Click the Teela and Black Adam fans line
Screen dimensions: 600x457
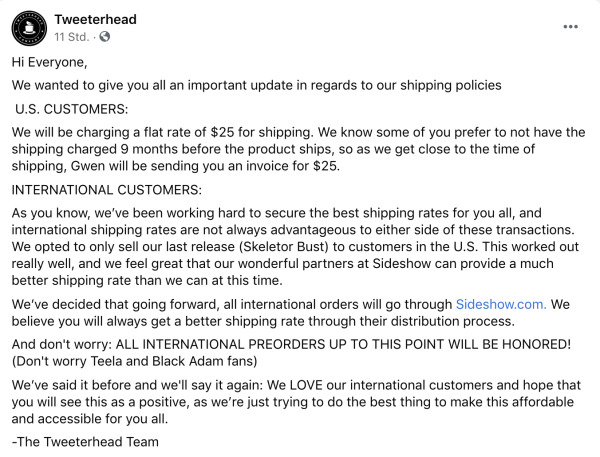click(134, 361)
